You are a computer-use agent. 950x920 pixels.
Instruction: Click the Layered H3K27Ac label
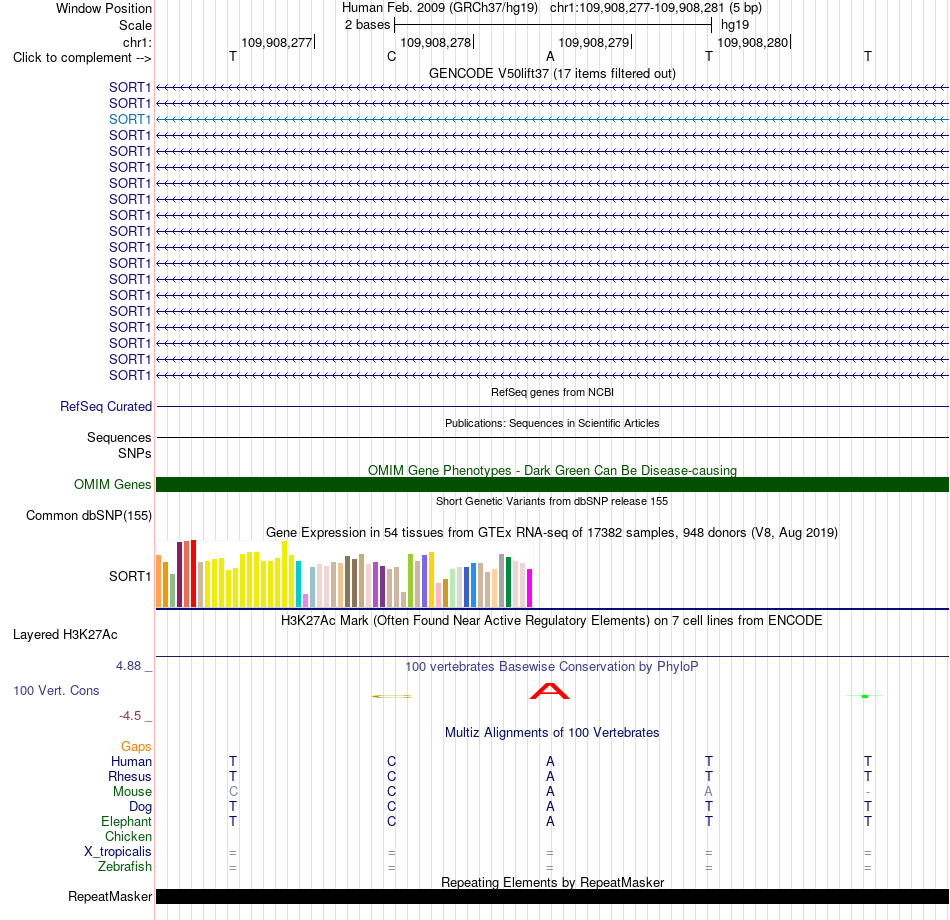pos(65,635)
